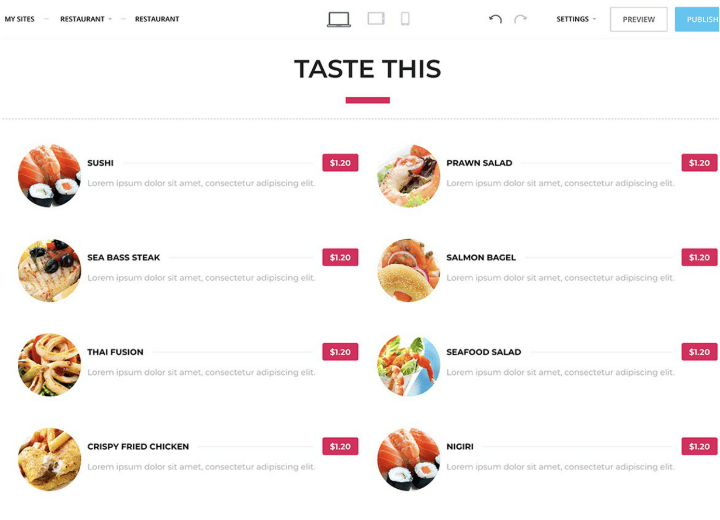This screenshot has width=720, height=520.
Task: Open the Settings dropdown
Action: (x=576, y=19)
